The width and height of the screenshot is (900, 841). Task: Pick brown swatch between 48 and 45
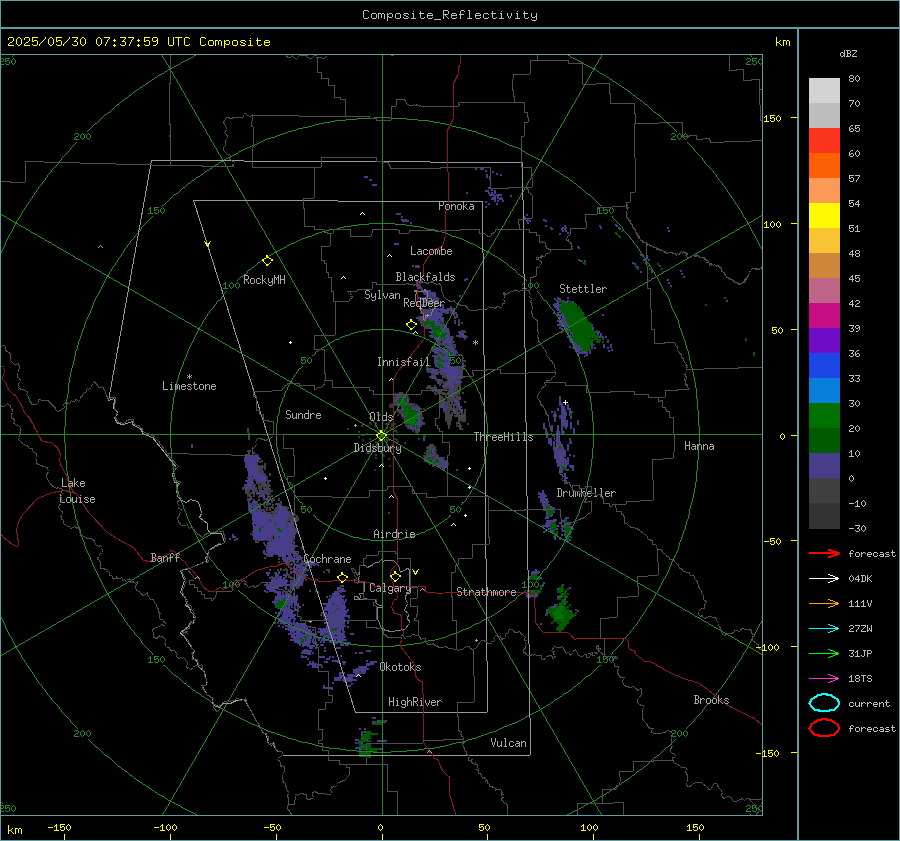point(824,266)
